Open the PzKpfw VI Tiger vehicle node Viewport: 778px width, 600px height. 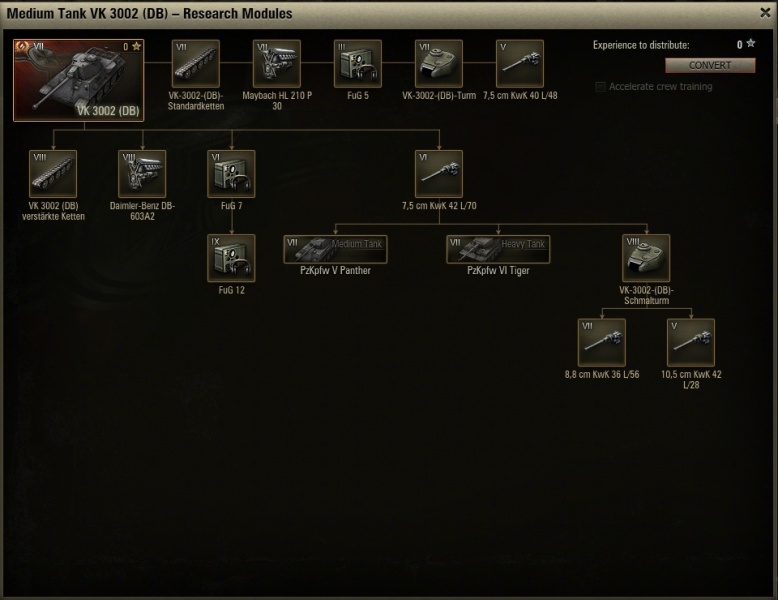pos(498,249)
